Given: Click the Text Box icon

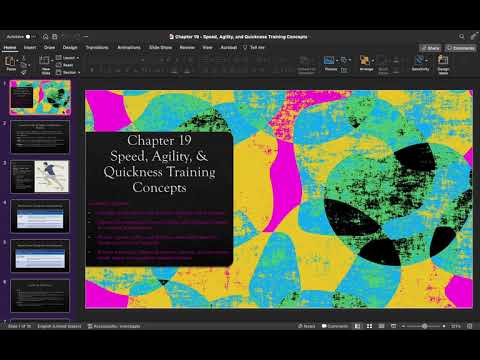Looking at the screenshot, I should click(344, 70).
